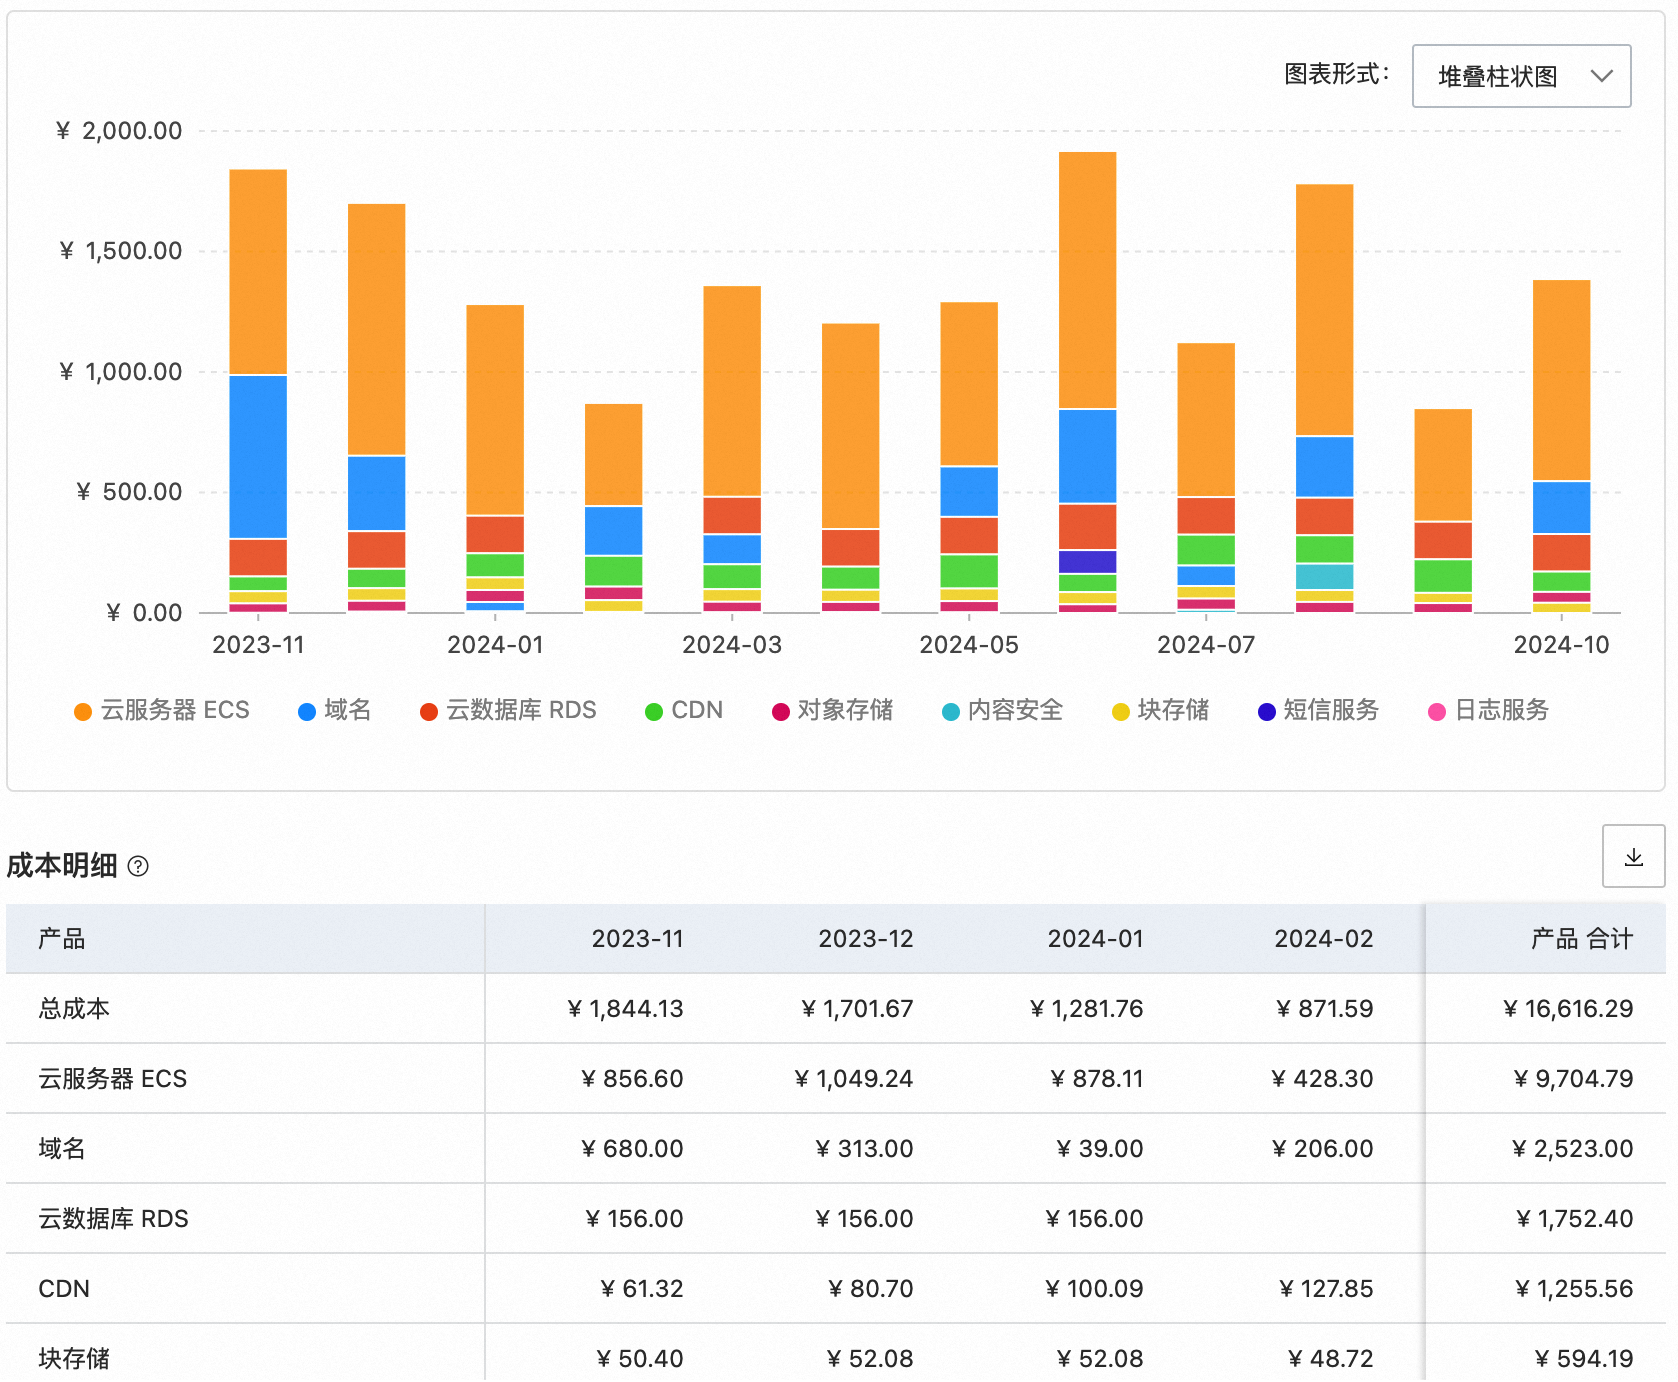Image resolution: width=1678 pixels, height=1382 pixels.
Task: Click the ¥ 594.19 块存储 total cell
Action: coord(1584,1359)
